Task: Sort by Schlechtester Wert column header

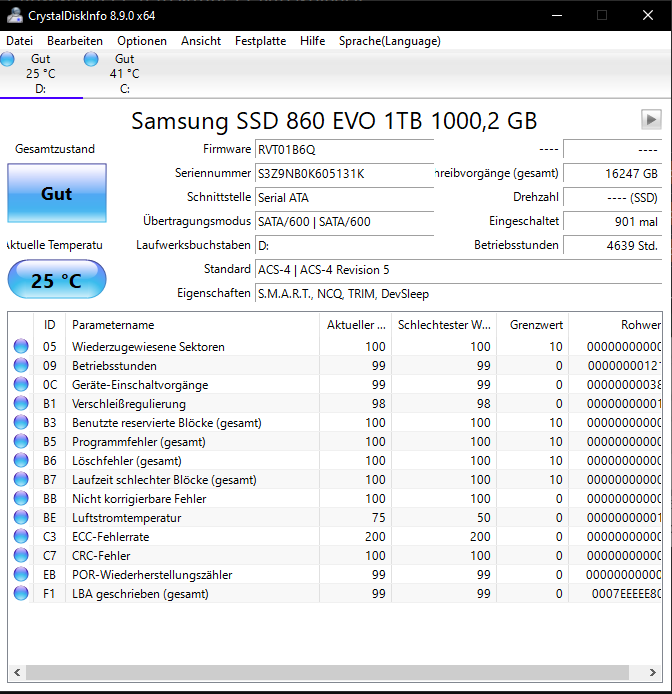Action: click(x=444, y=324)
